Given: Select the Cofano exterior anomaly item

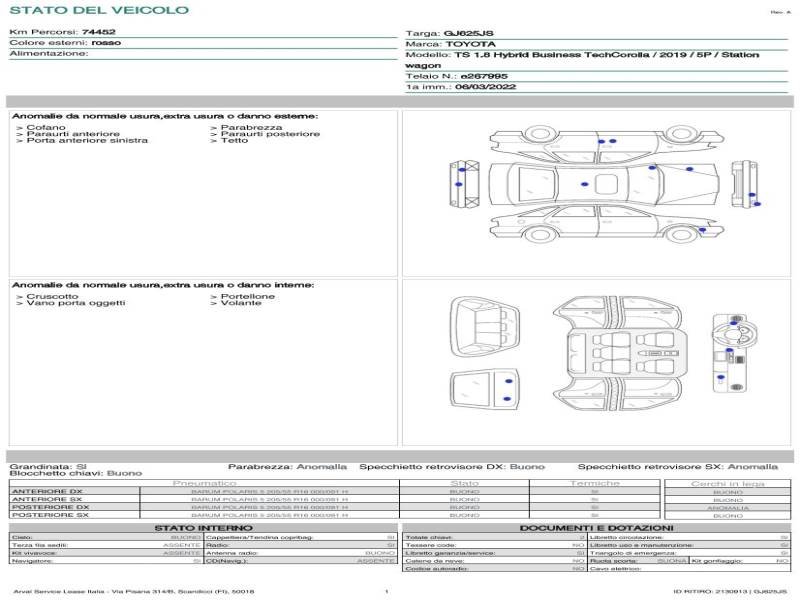Looking at the screenshot, I should [x=46, y=128].
